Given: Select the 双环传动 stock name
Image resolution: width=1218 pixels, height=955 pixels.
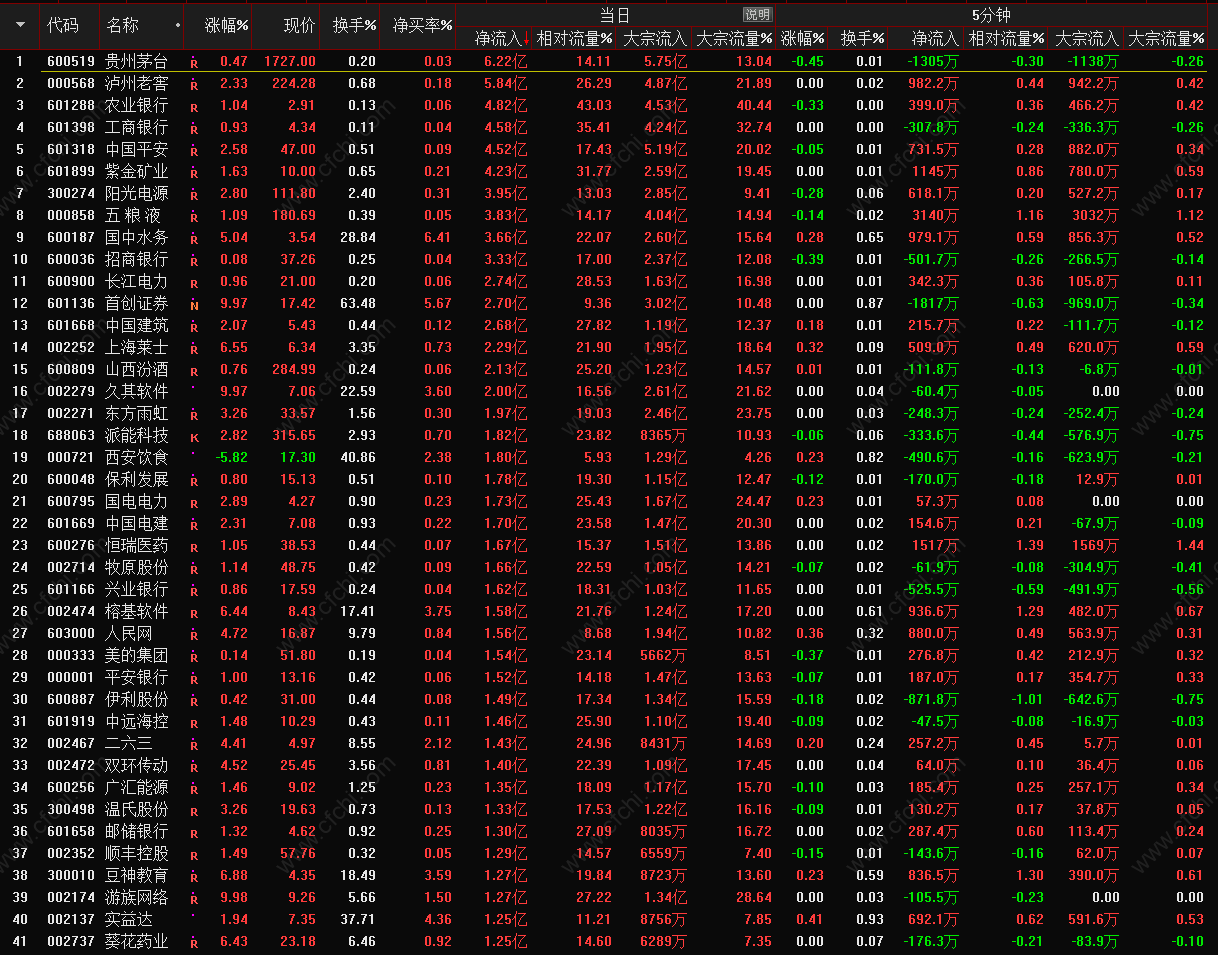Looking at the screenshot, I should pyautogui.click(x=137, y=765).
